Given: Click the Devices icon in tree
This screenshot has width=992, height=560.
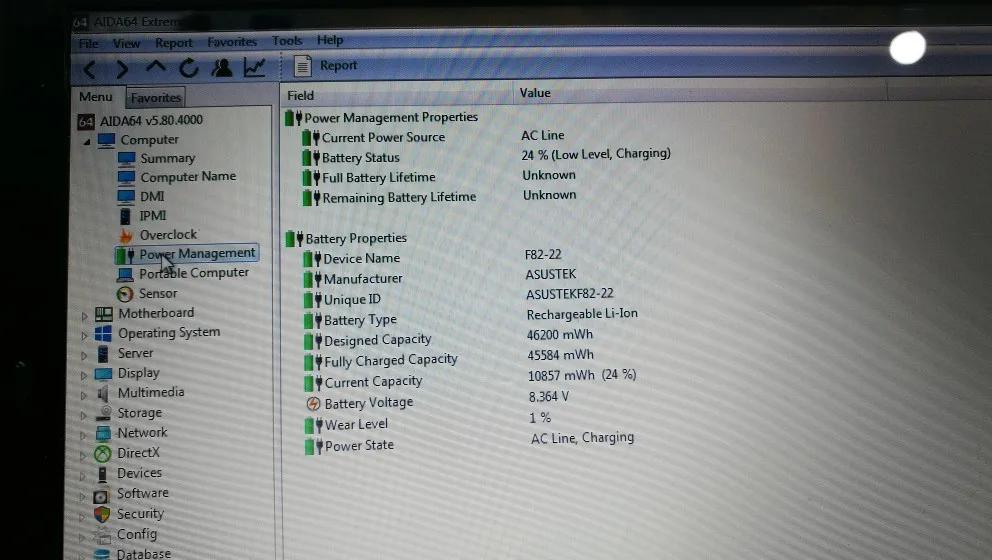Looking at the screenshot, I should pos(102,473).
